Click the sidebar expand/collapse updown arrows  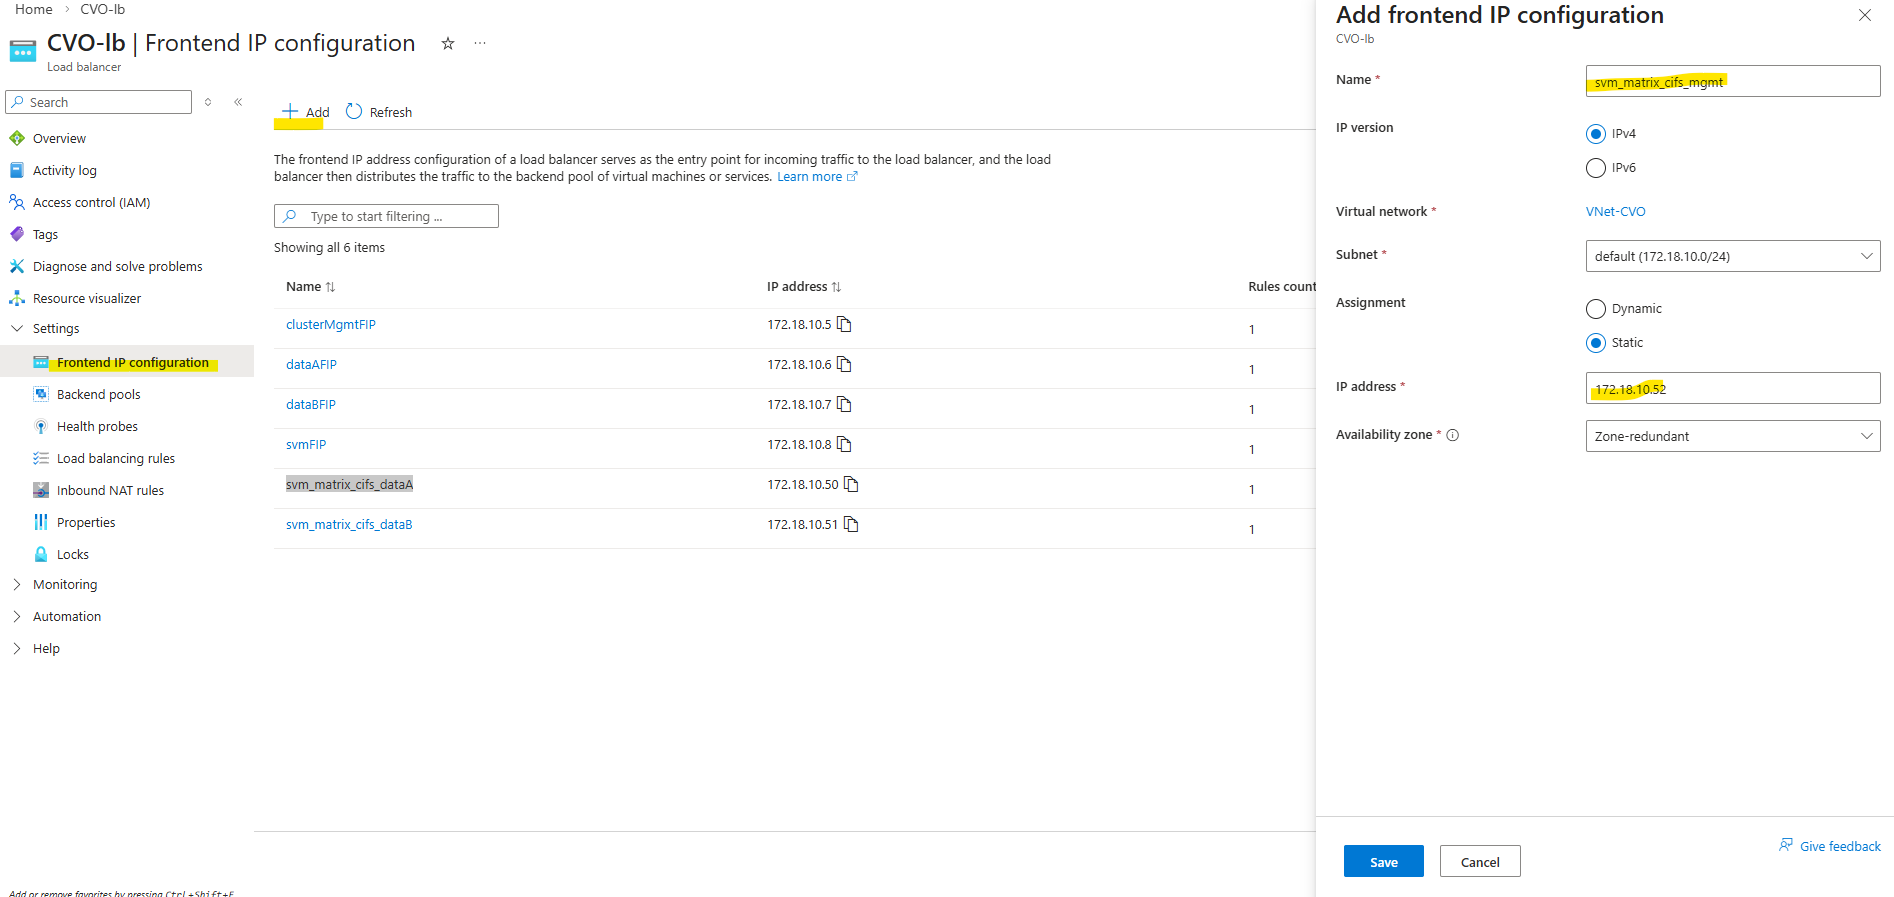click(208, 102)
